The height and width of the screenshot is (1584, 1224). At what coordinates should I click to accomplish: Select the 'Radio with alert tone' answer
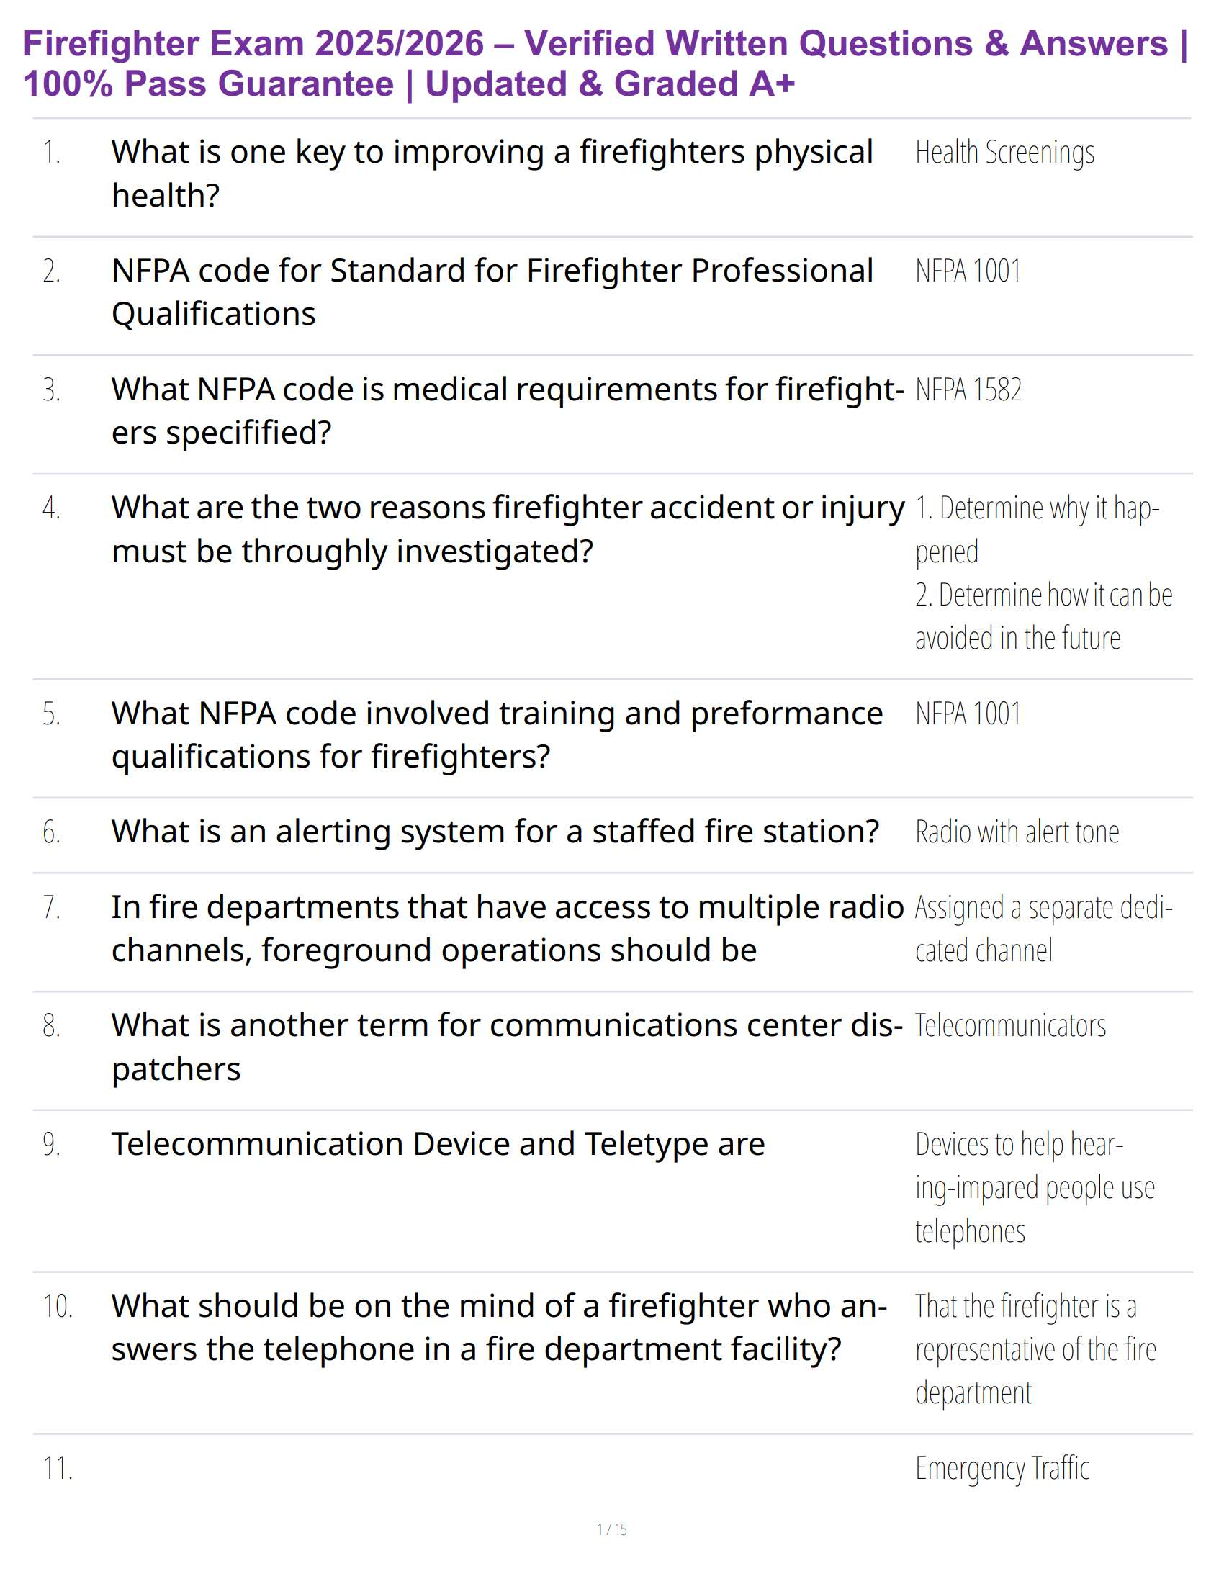(x=1016, y=832)
